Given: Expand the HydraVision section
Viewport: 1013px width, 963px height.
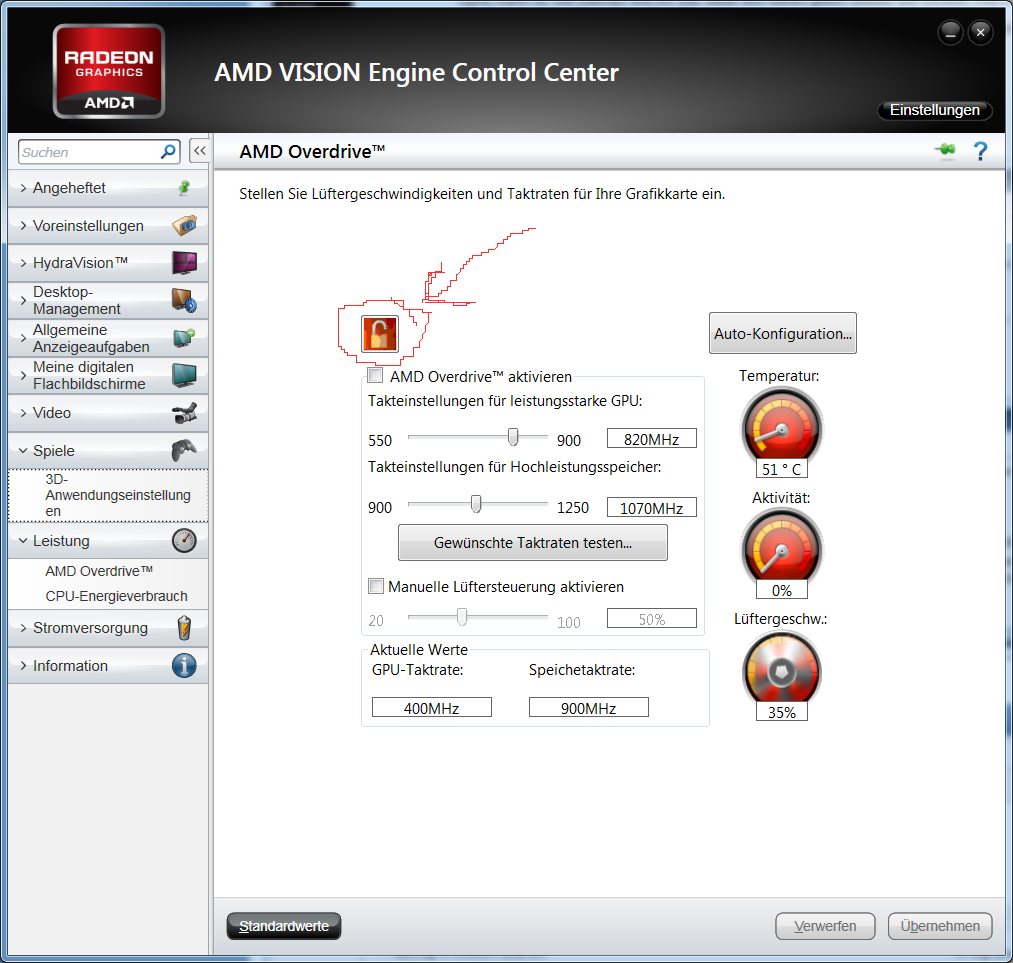Looking at the screenshot, I should [x=23, y=263].
